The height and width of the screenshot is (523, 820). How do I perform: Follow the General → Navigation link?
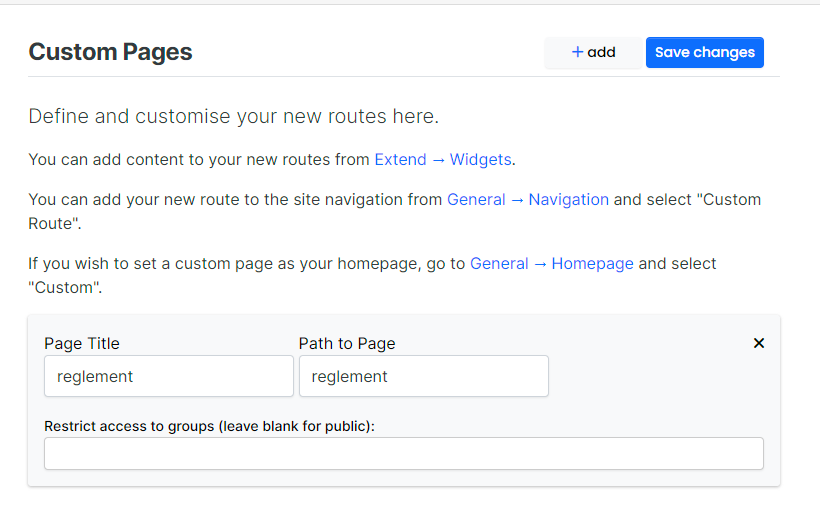point(527,199)
